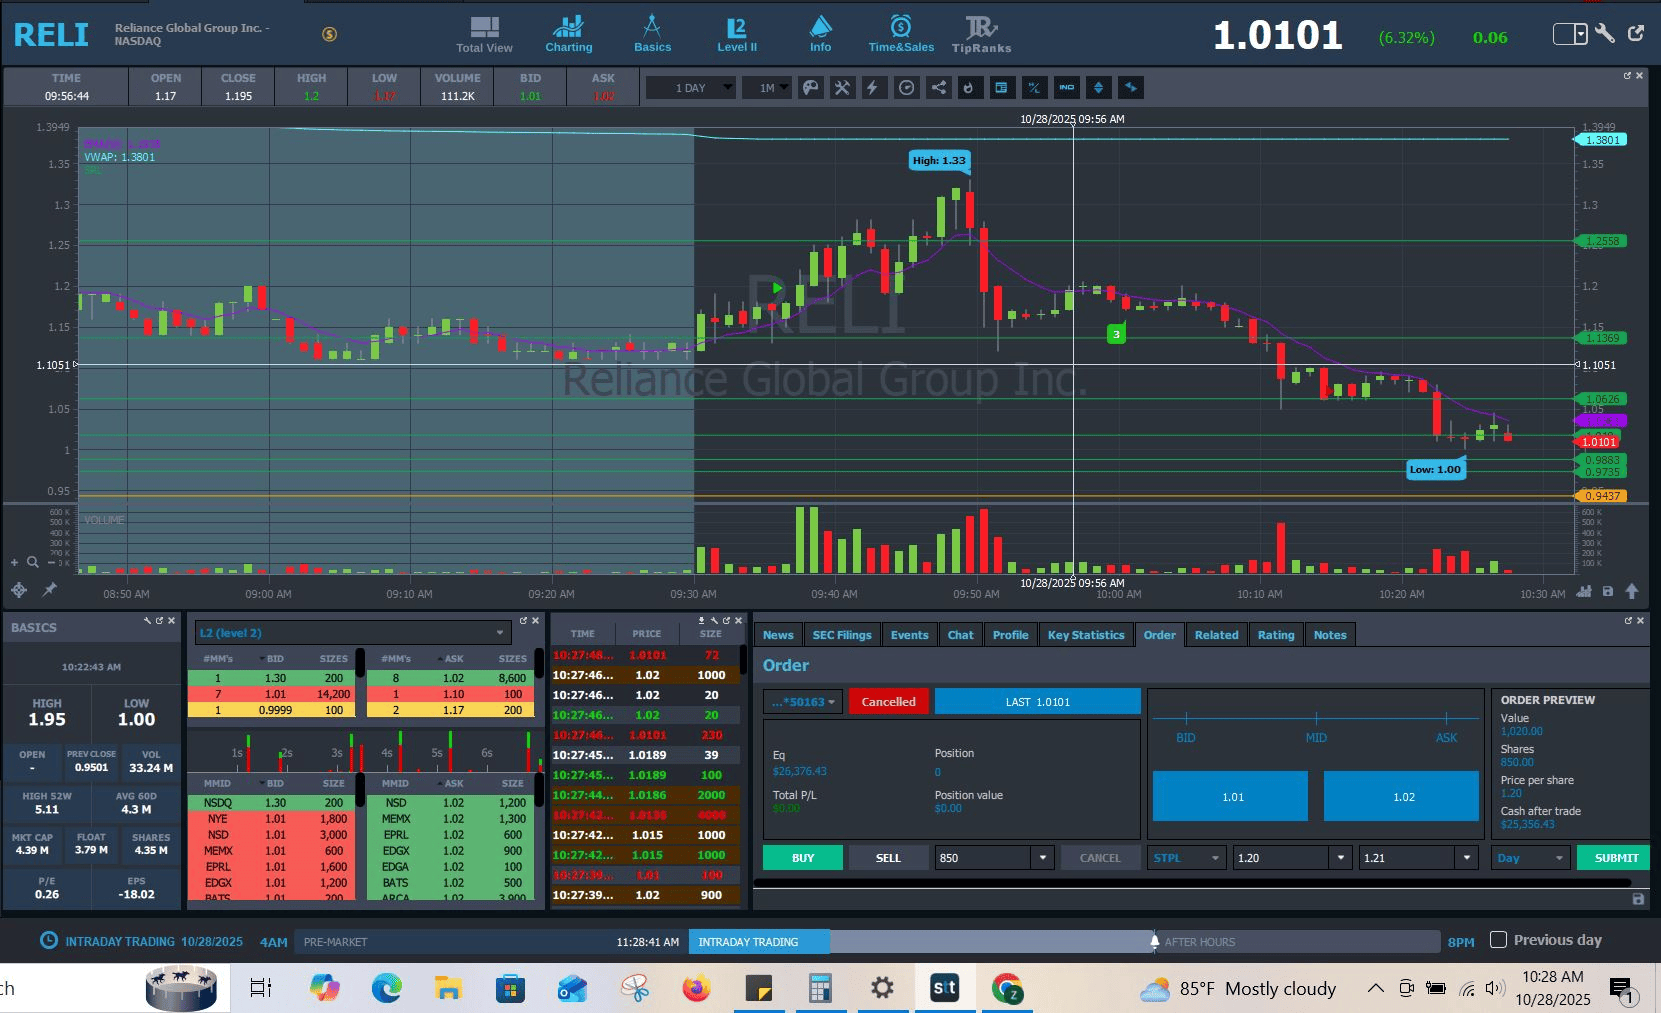Click the crossed tools settings icon

(842, 88)
